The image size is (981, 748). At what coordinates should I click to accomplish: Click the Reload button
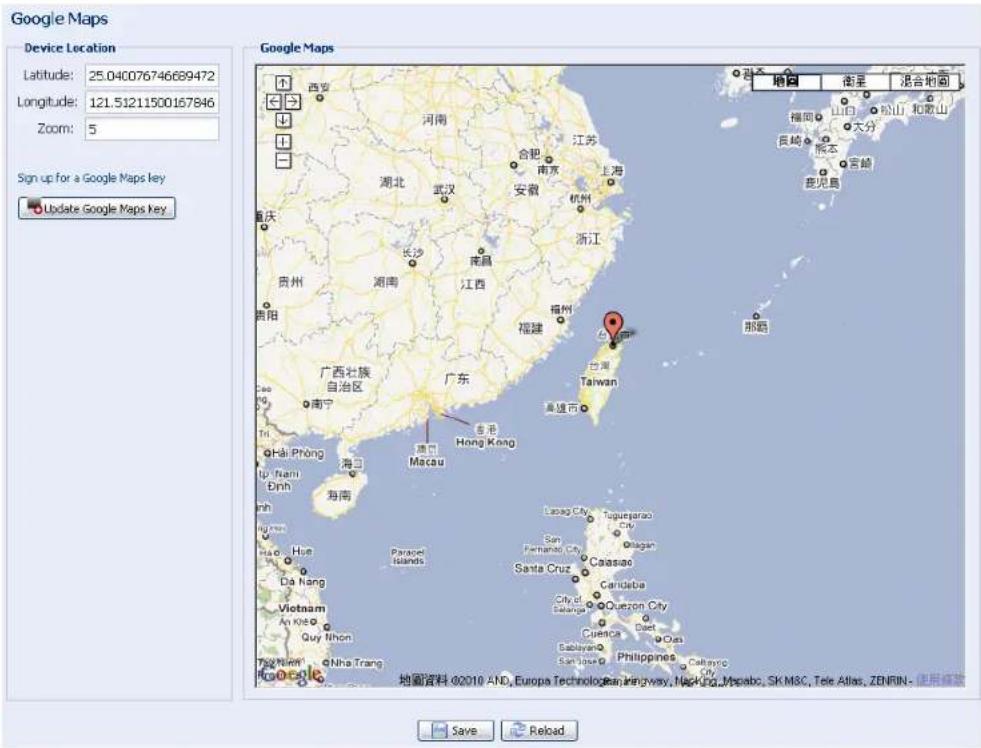pos(539,730)
